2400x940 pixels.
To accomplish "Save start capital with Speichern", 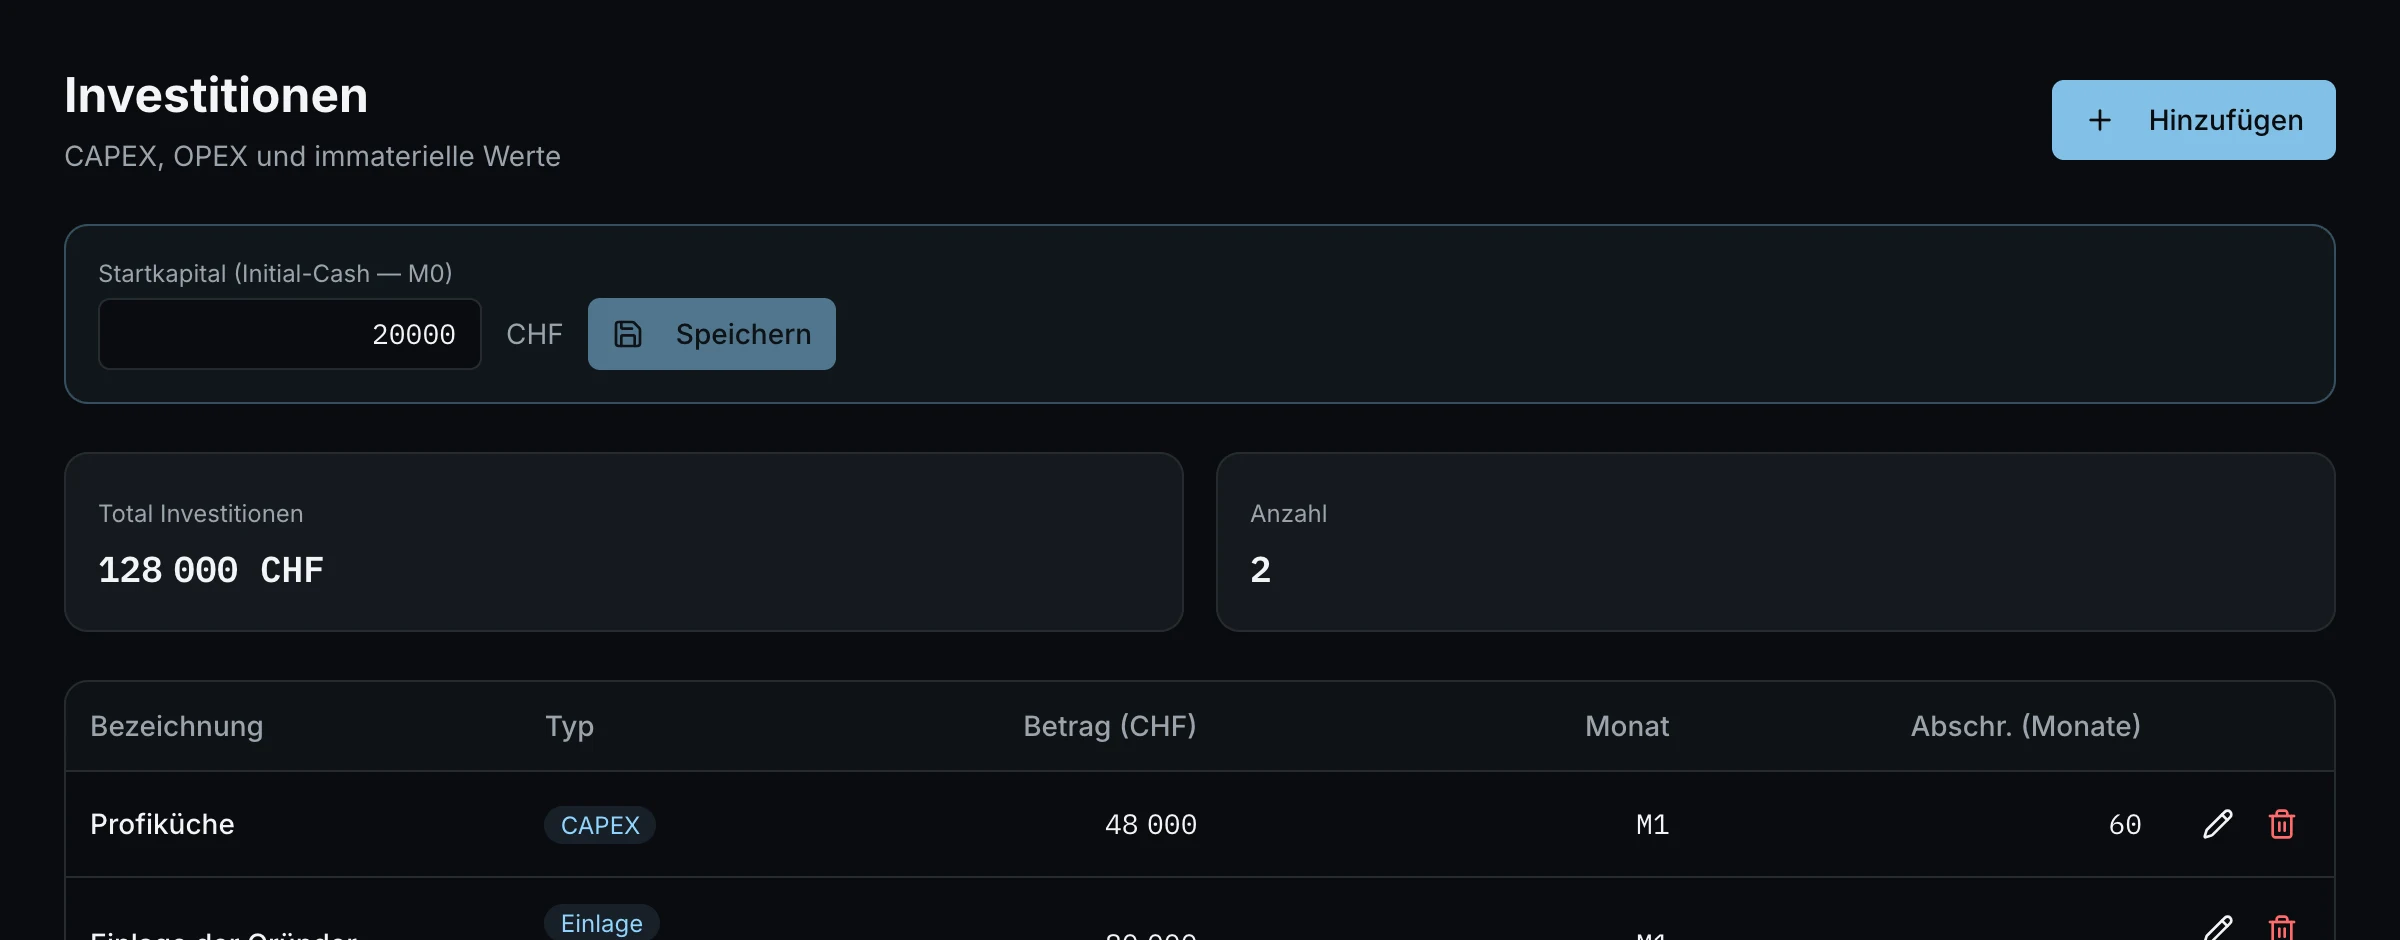I will pyautogui.click(x=712, y=334).
